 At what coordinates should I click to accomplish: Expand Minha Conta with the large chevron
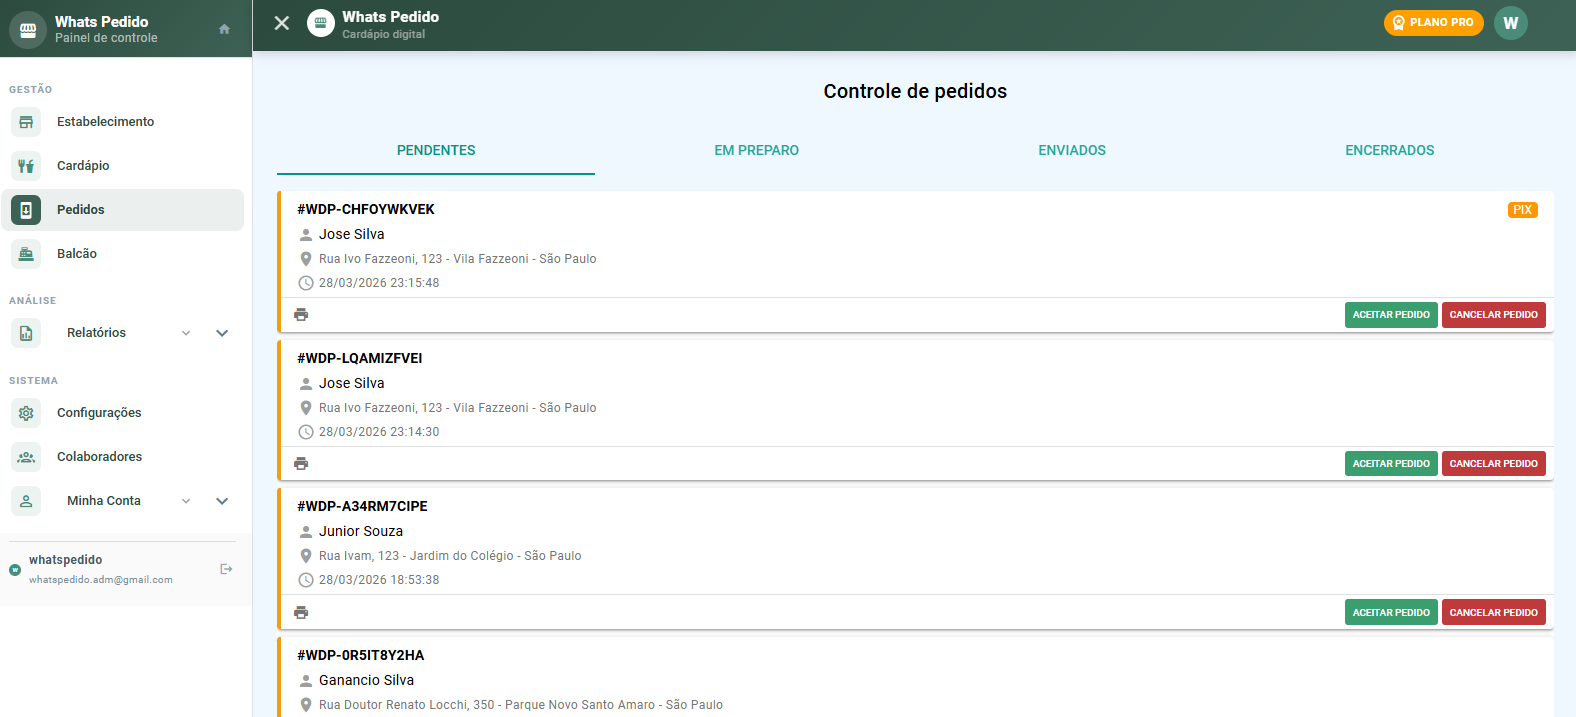pos(222,501)
